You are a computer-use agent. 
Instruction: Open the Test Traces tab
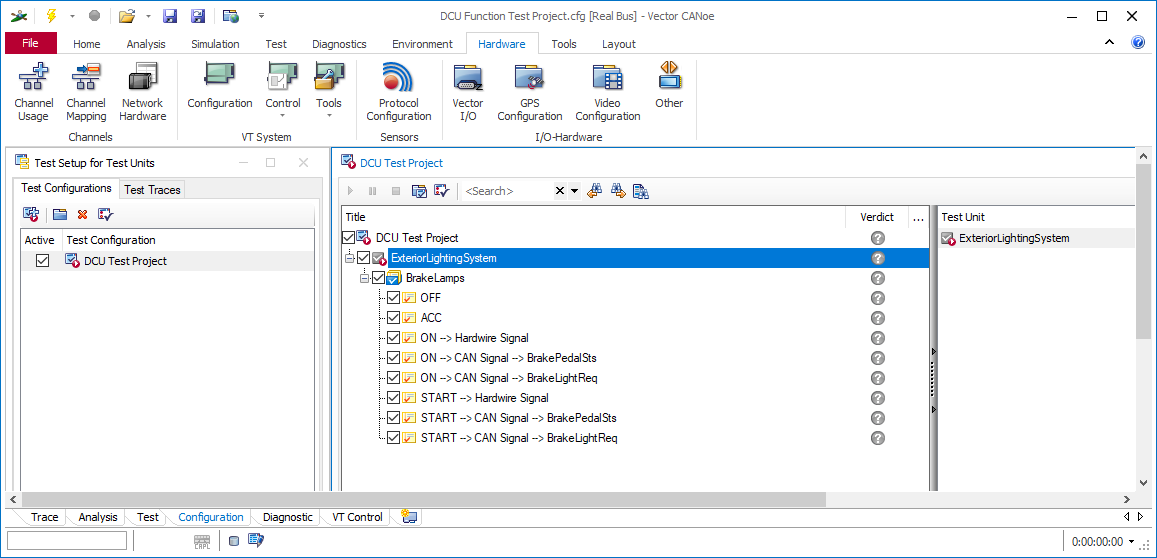point(152,190)
